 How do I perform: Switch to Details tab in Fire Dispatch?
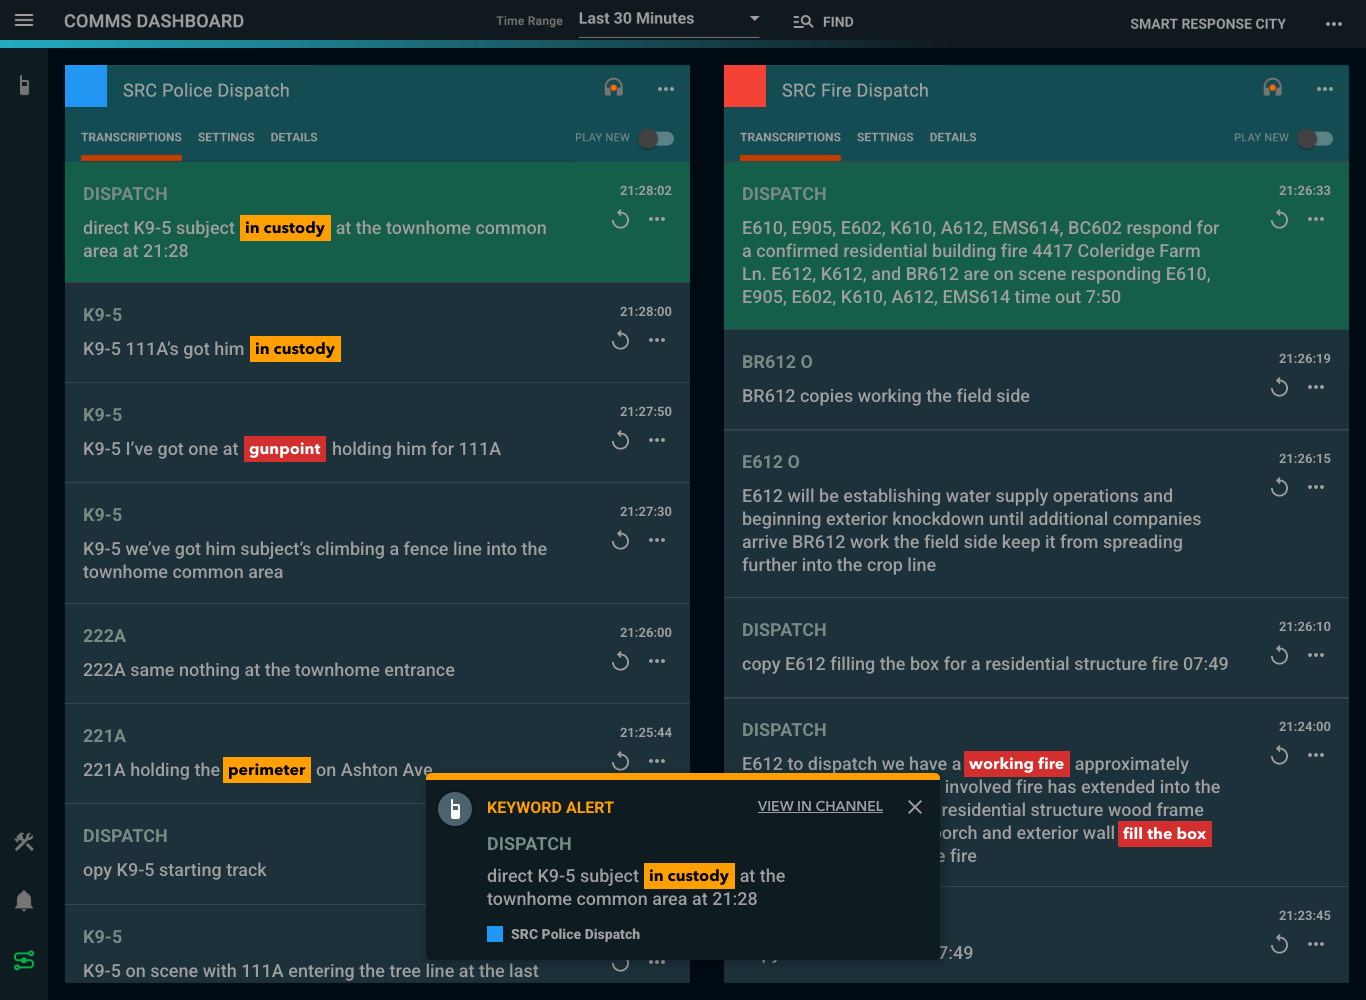click(953, 137)
